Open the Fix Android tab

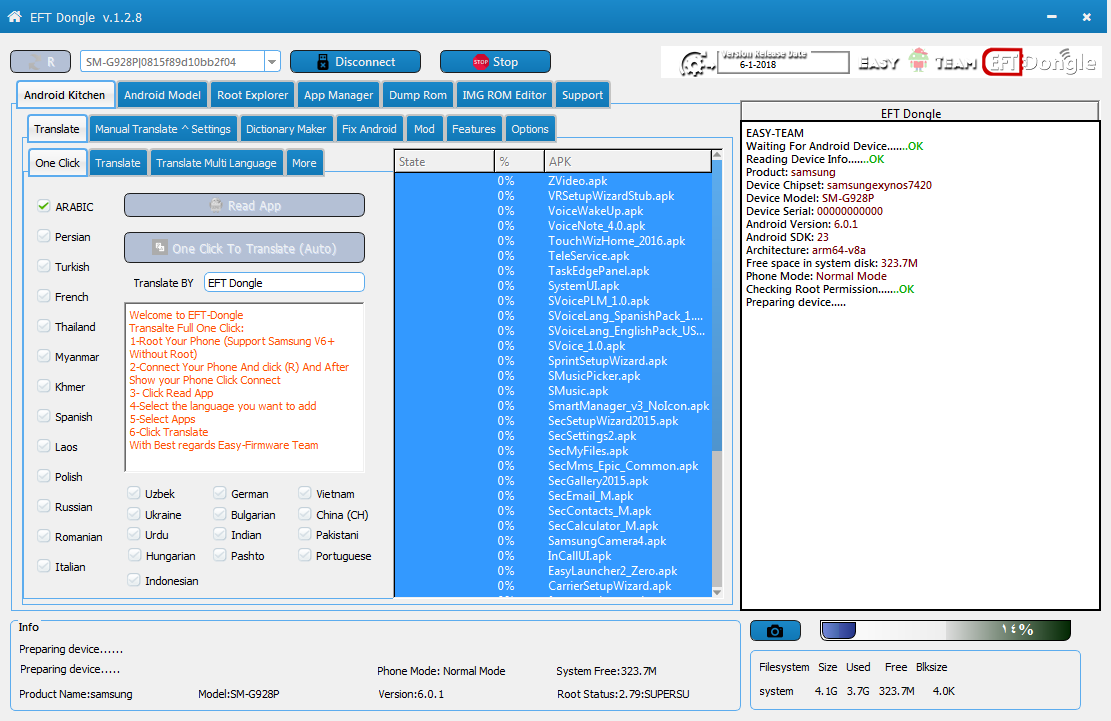[x=369, y=129]
